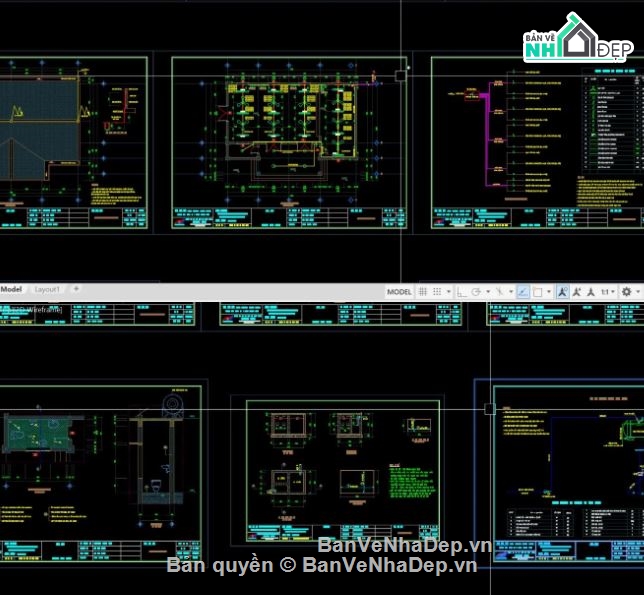Image resolution: width=644 pixels, height=595 pixels.
Task: Click the MODEL space status button
Action: click(x=399, y=292)
